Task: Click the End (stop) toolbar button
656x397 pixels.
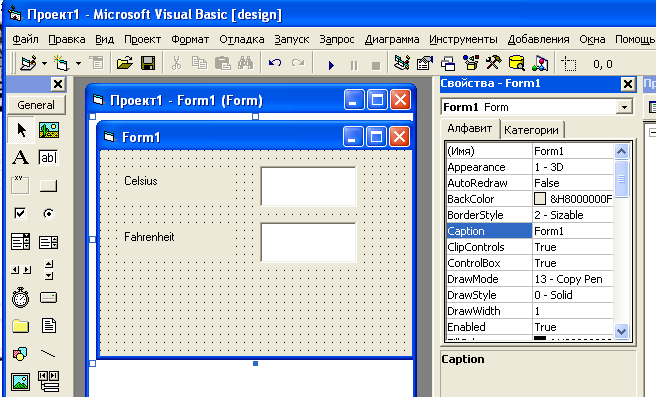Action: pos(376,65)
